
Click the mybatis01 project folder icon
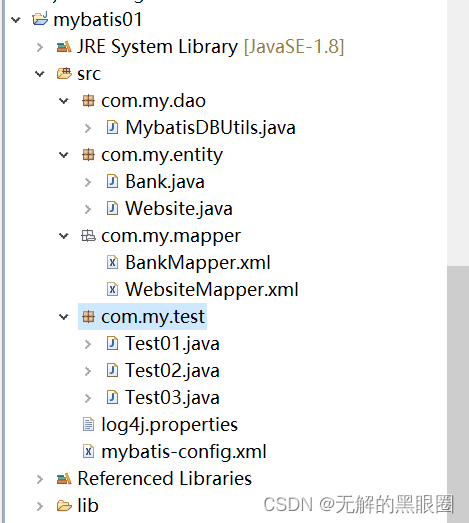(40, 19)
